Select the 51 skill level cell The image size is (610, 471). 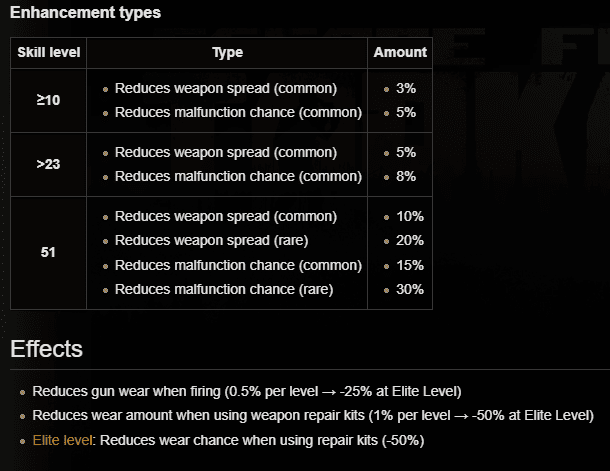48,252
